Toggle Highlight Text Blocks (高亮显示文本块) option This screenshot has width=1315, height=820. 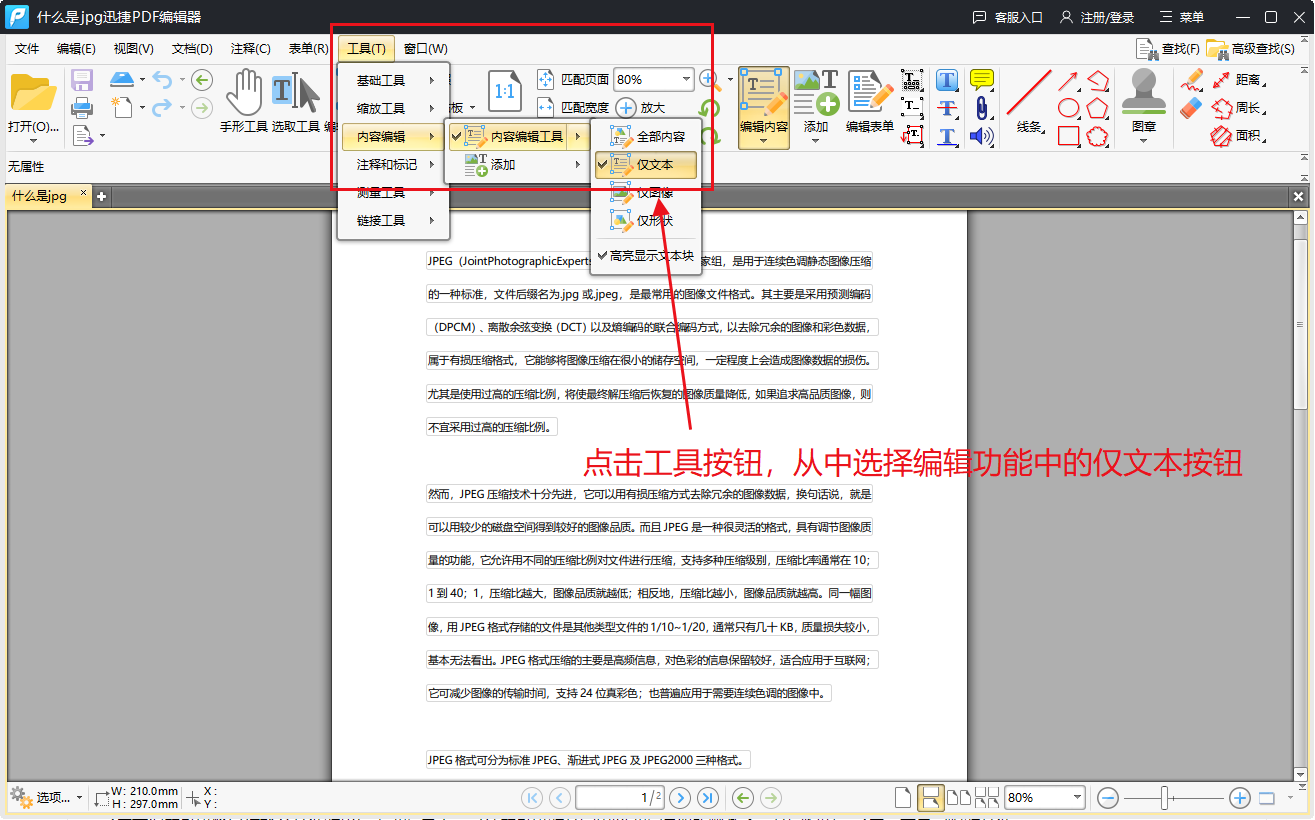point(646,256)
